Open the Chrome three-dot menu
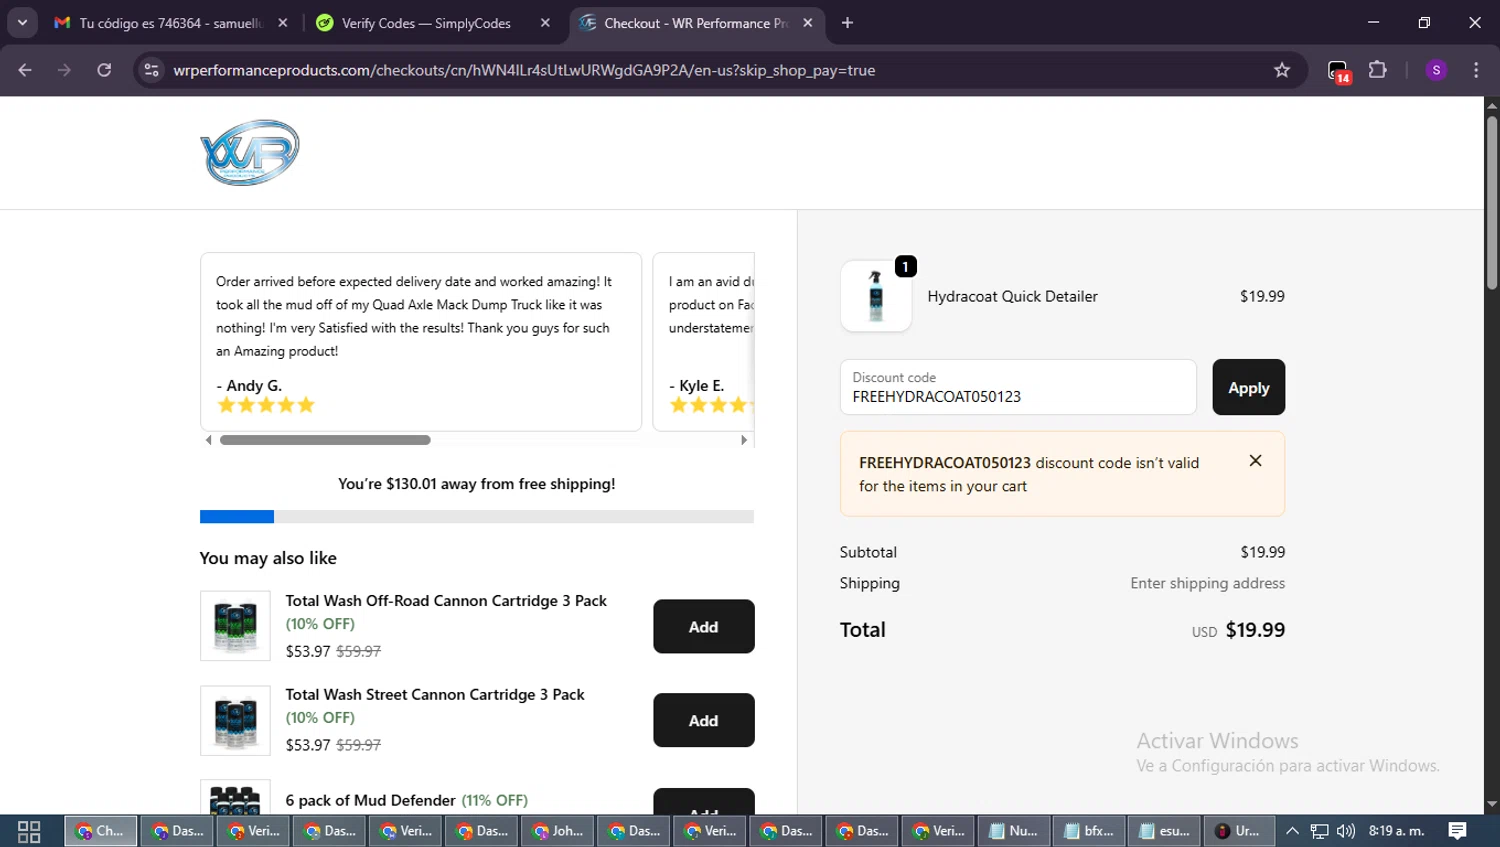 [1476, 70]
